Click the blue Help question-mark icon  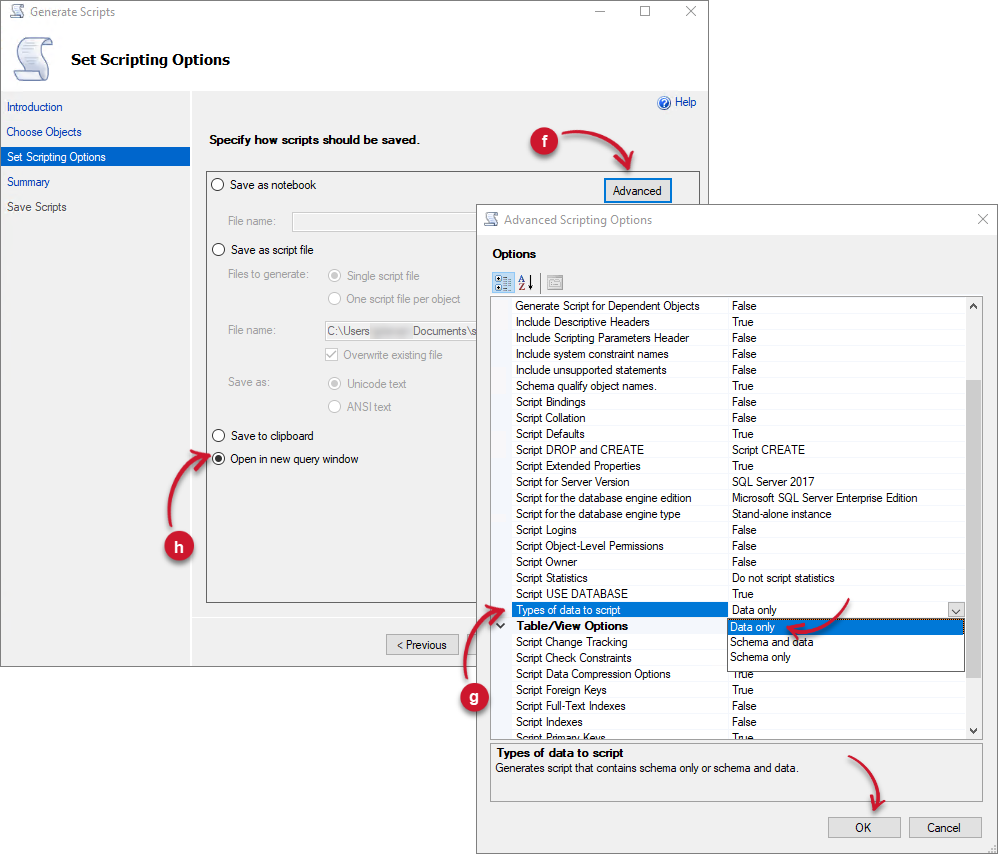tap(664, 102)
